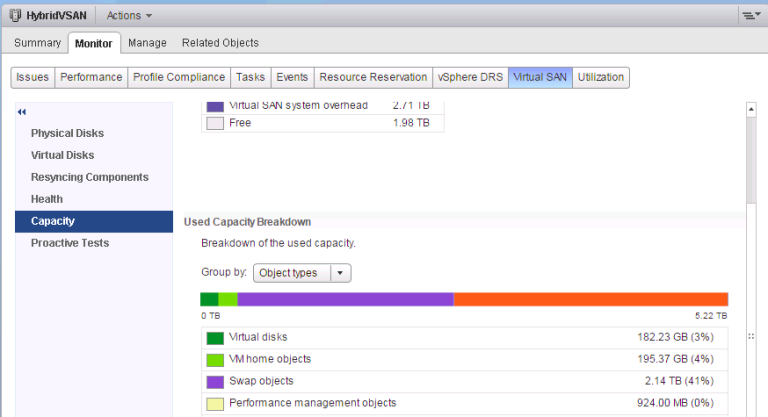The height and width of the screenshot is (417, 768).
Task: Click the green Virtual disks color swatch
Action: pos(215,338)
